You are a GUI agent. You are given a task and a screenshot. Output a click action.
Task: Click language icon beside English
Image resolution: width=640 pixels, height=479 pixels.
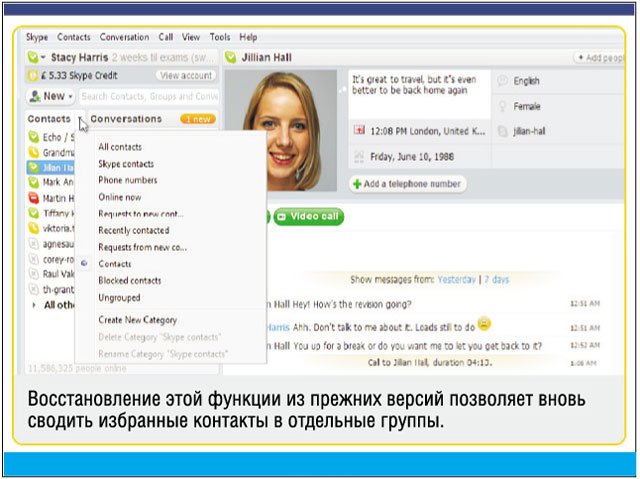(502, 81)
